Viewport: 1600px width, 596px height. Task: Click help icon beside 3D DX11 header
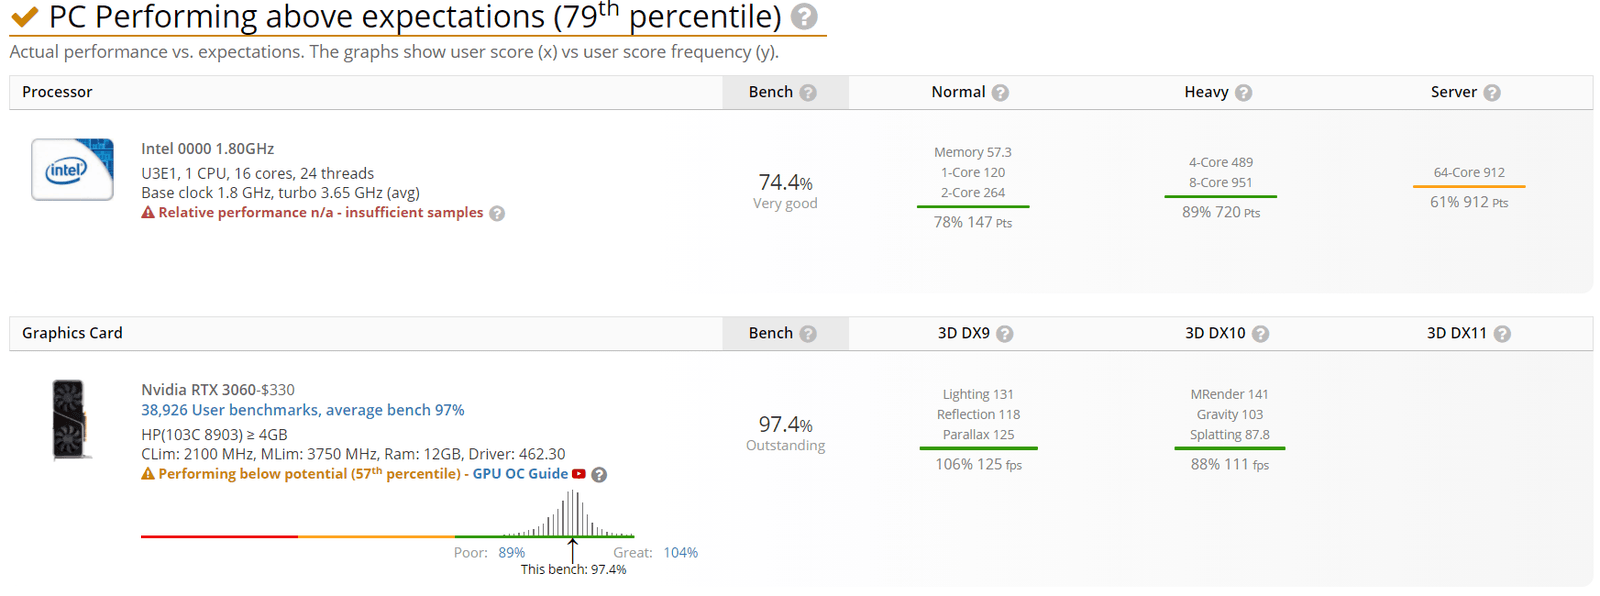(1502, 334)
